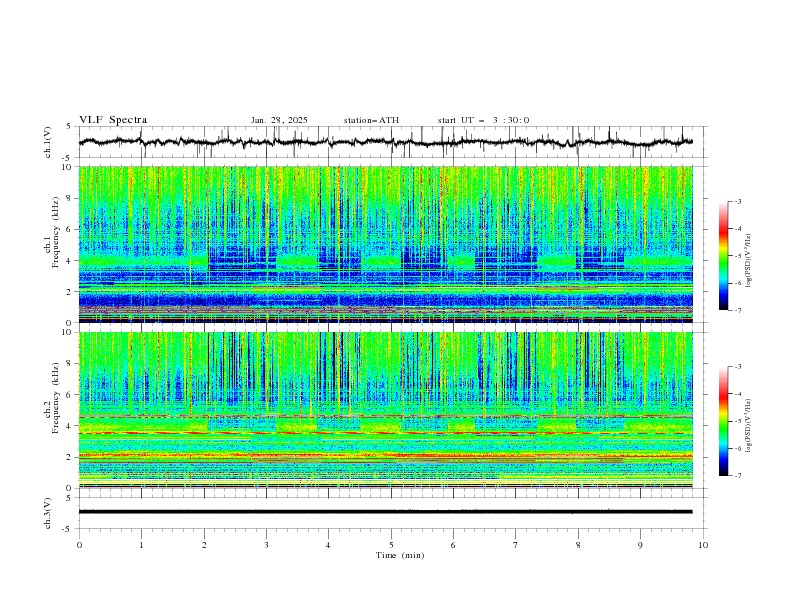This screenshot has height=612, width=792.
Task: Click the "Time (min)" x-axis label
Action: tap(400, 555)
